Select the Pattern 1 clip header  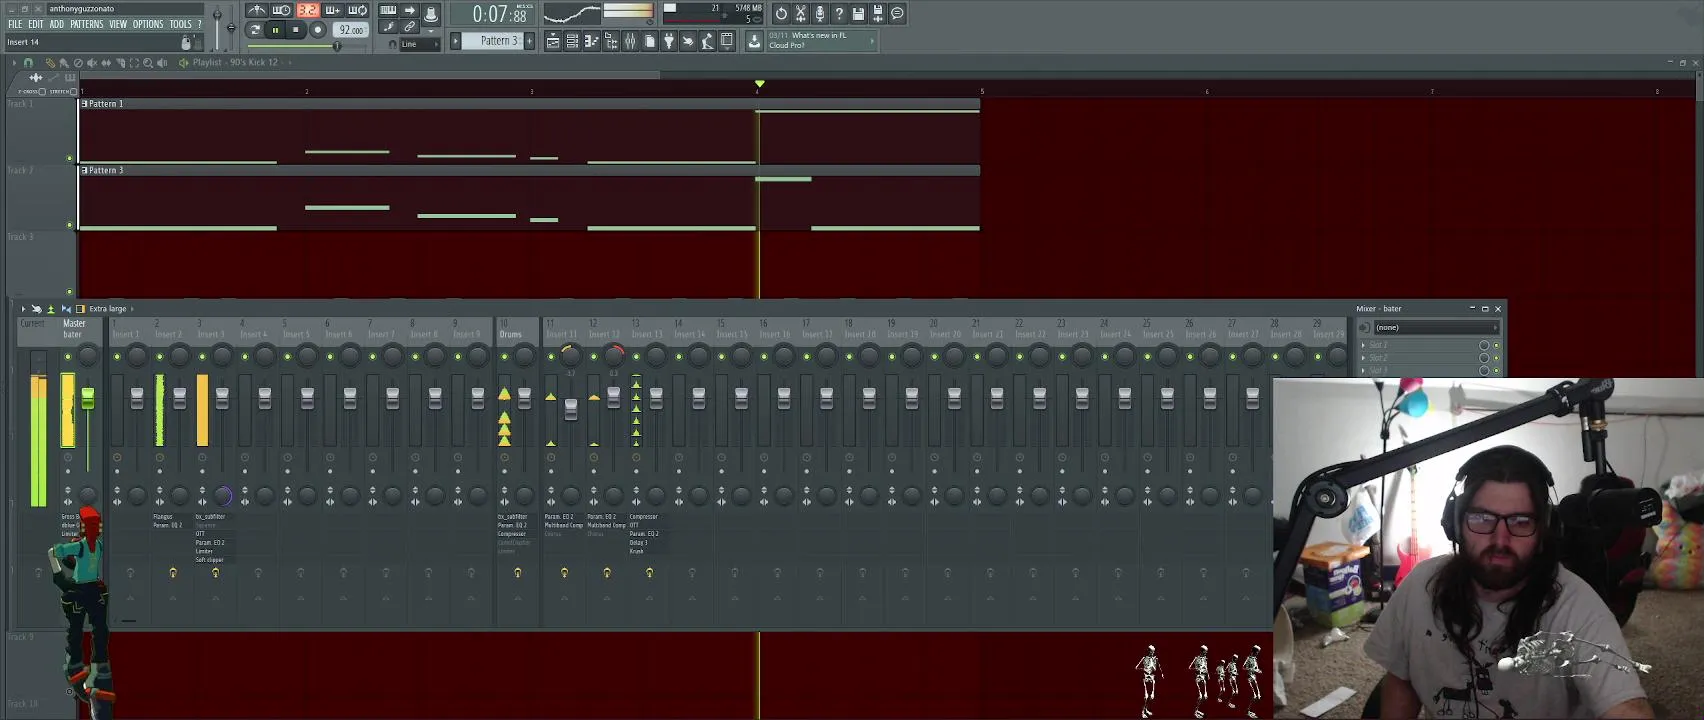[529, 104]
